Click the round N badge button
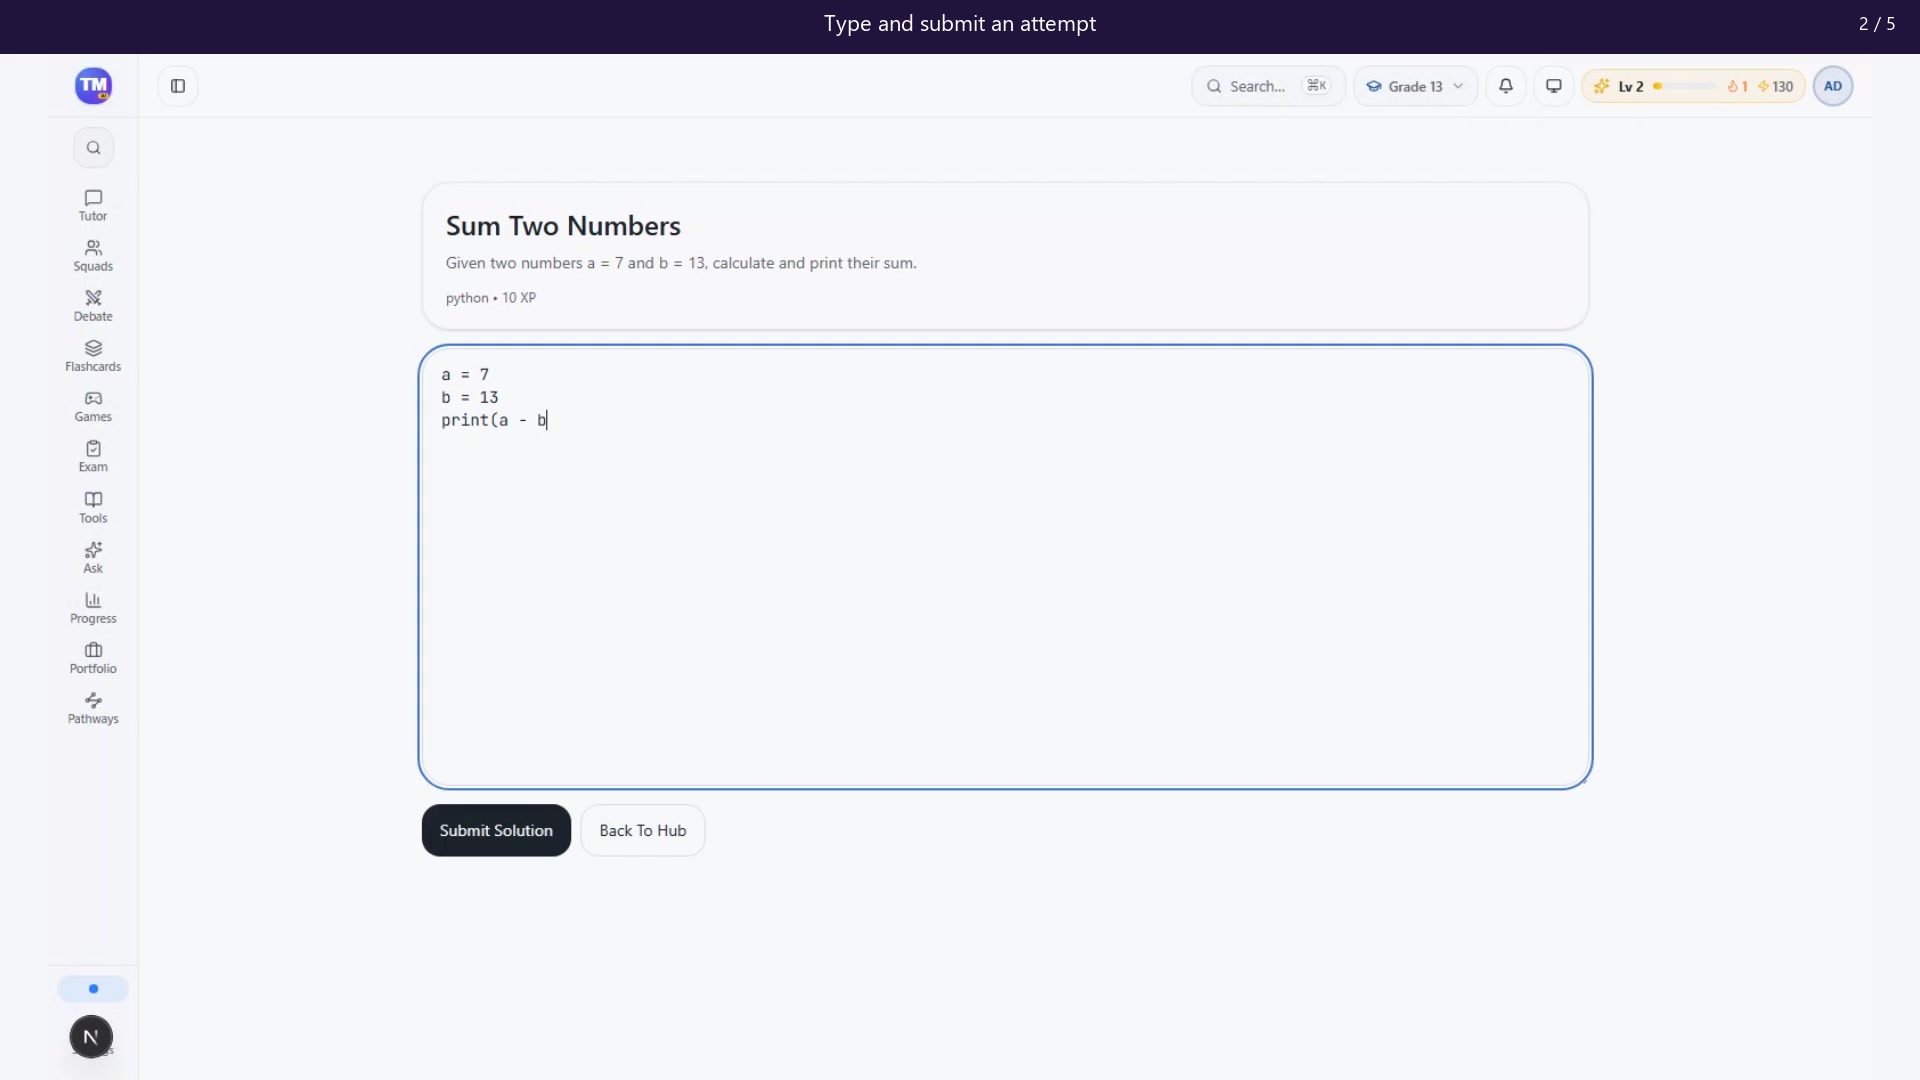The height and width of the screenshot is (1080, 1920). [91, 1037]
